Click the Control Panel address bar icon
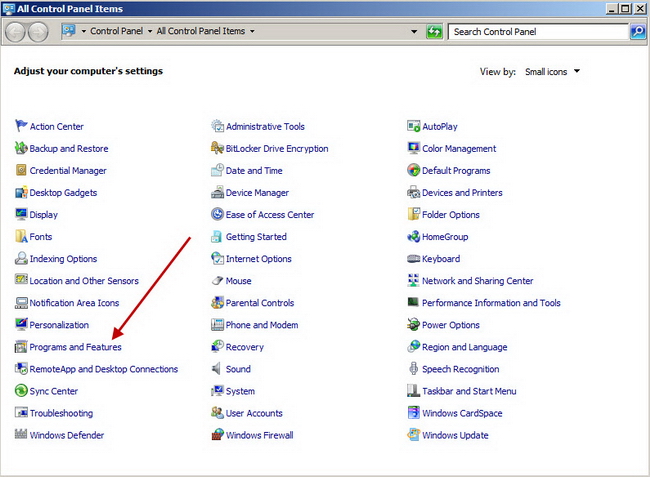The height and width of the screenshot is (477, 650). pyautogui.click(x=69, y=31)
